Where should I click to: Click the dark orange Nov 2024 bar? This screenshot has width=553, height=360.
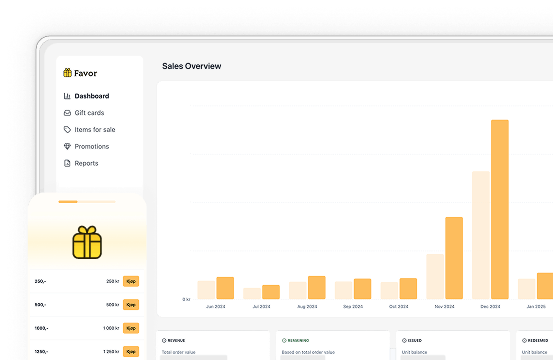click(x=454, y=258)
